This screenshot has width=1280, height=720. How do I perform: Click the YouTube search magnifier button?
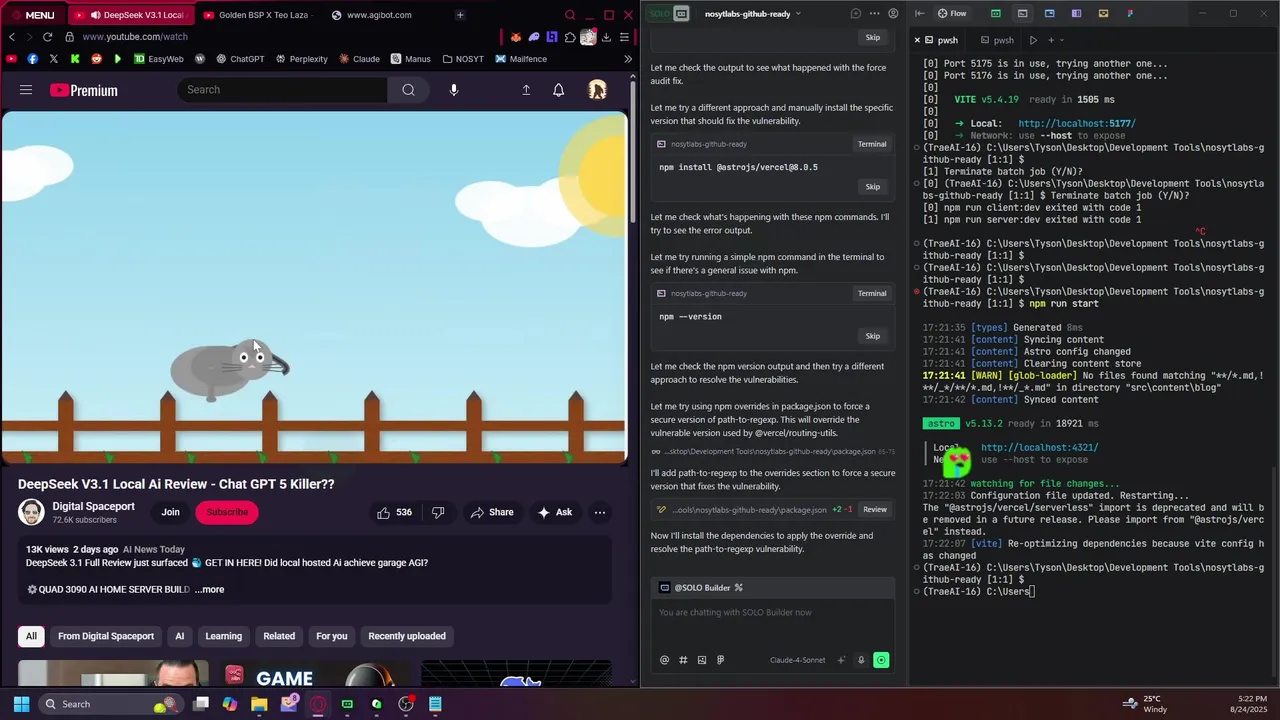408,90
